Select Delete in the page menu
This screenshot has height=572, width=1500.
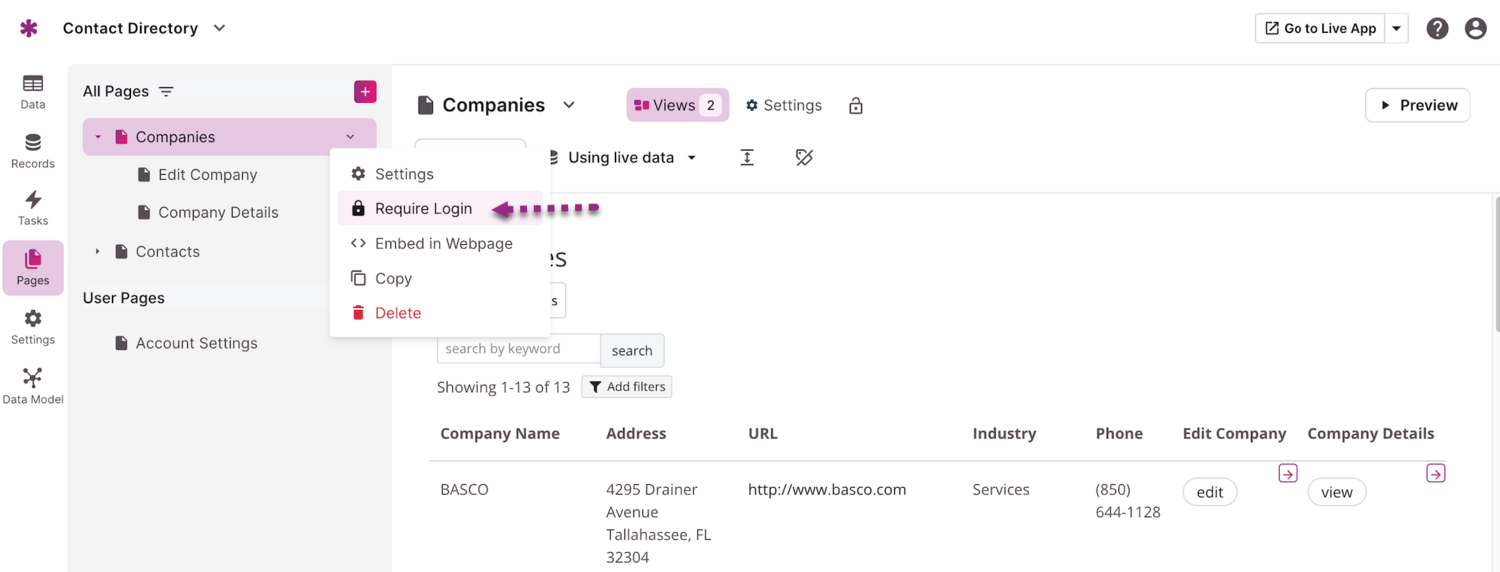coord(397,313)
